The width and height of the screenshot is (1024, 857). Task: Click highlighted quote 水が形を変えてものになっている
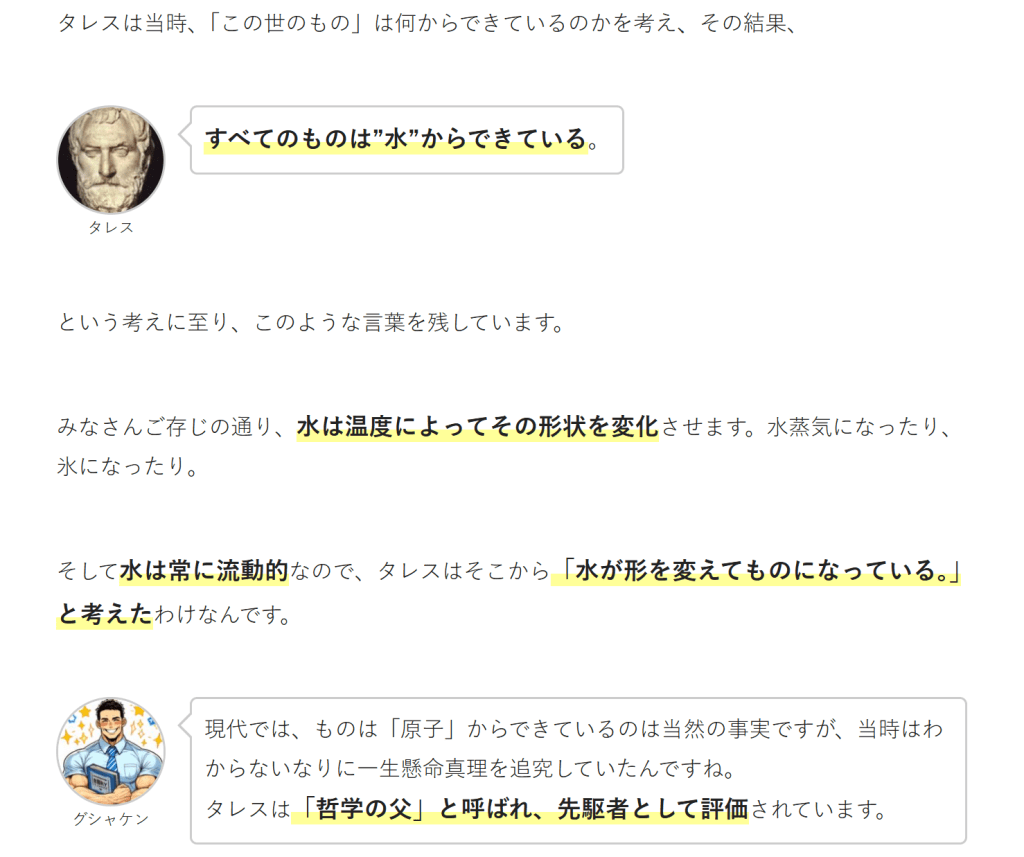click(756, 571)
